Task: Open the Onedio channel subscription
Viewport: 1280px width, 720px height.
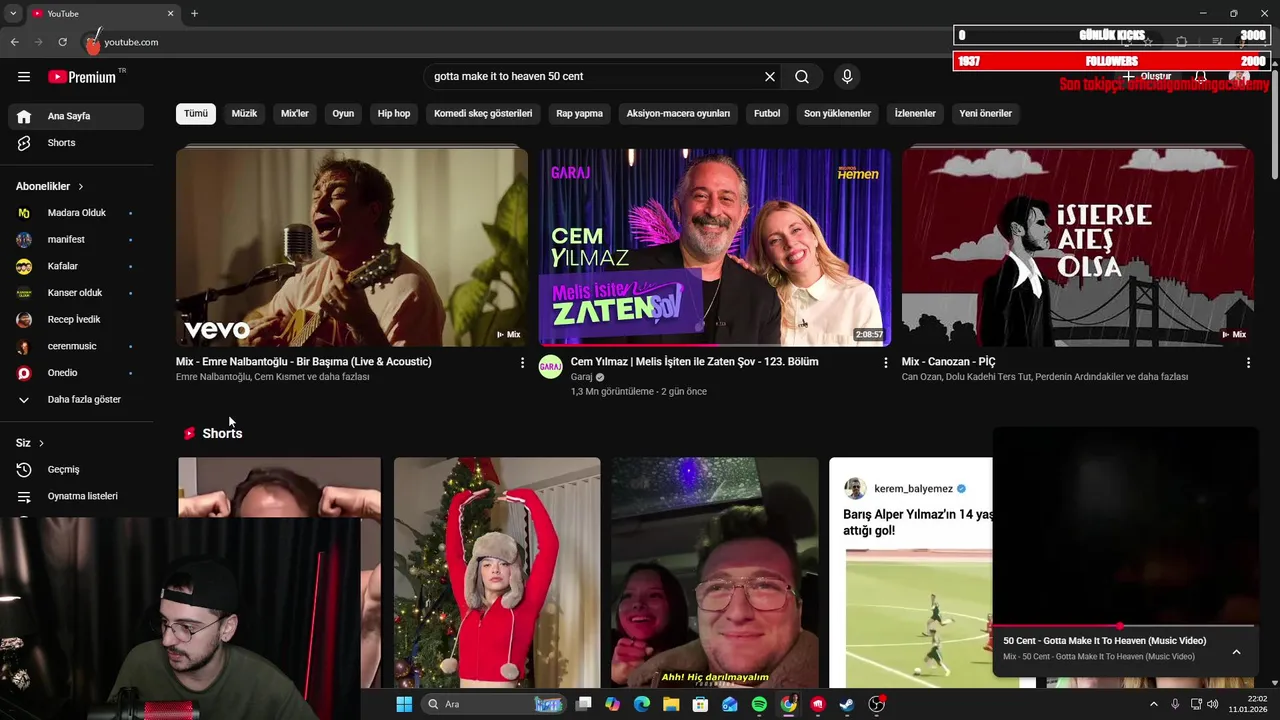Action: click(76, 373)
